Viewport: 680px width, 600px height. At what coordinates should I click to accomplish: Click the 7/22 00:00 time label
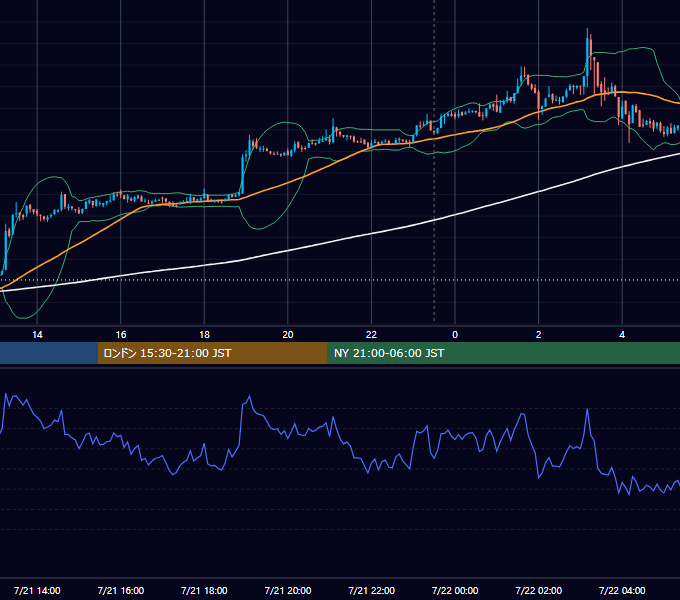point(455,590)
